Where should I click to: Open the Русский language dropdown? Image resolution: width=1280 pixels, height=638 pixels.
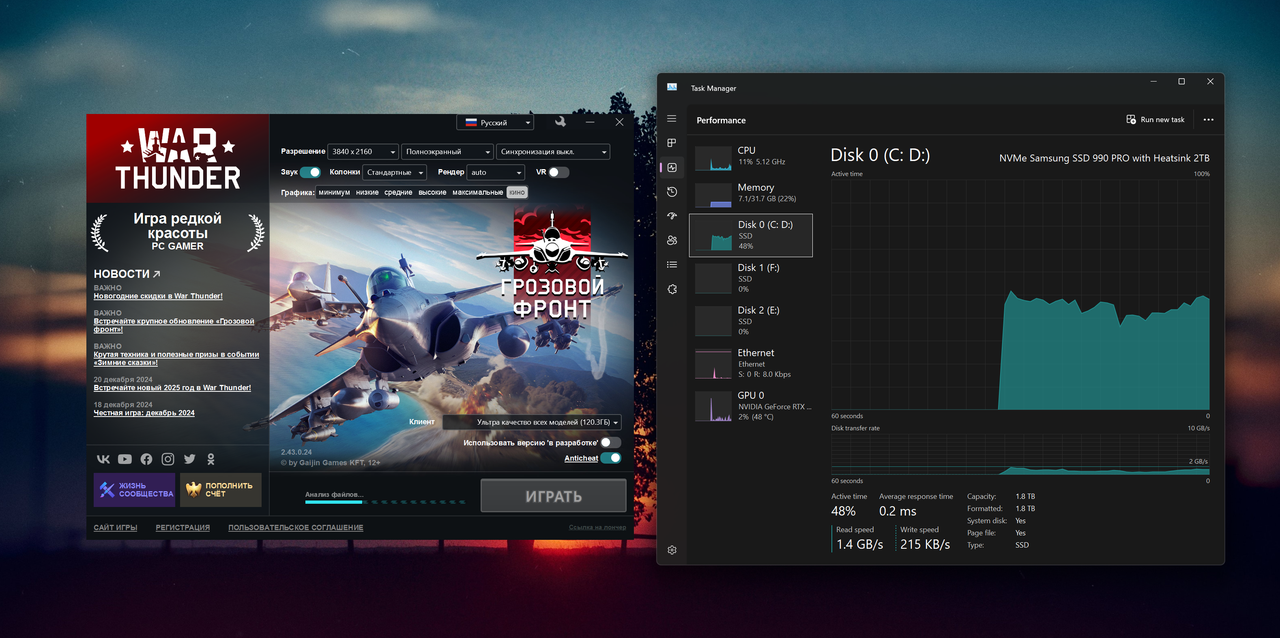click(495, 122)
